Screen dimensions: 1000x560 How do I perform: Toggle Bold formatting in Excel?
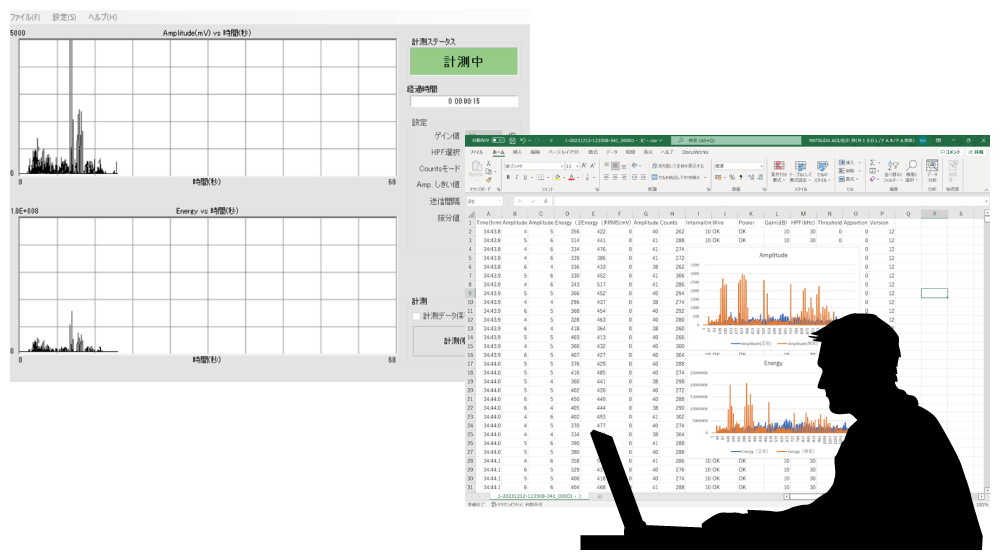point(508,177)
